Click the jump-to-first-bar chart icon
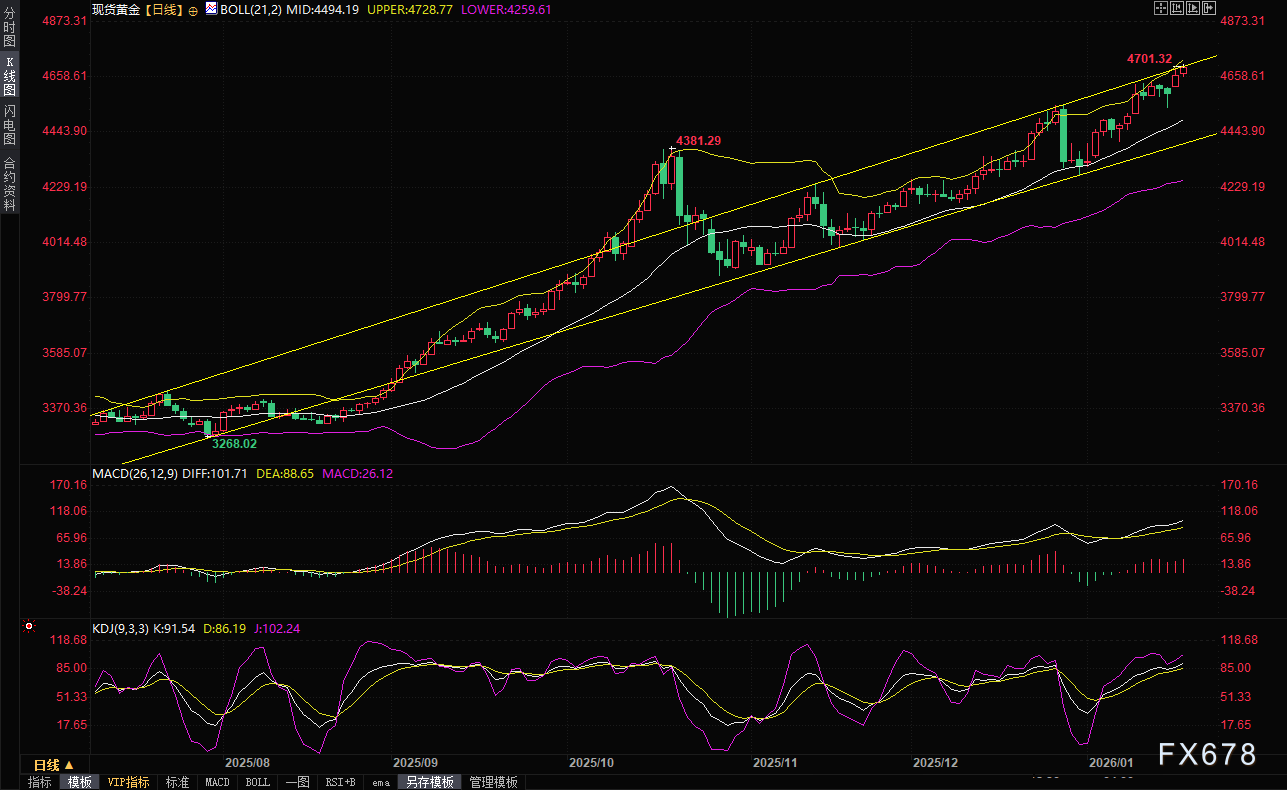 1178,8
